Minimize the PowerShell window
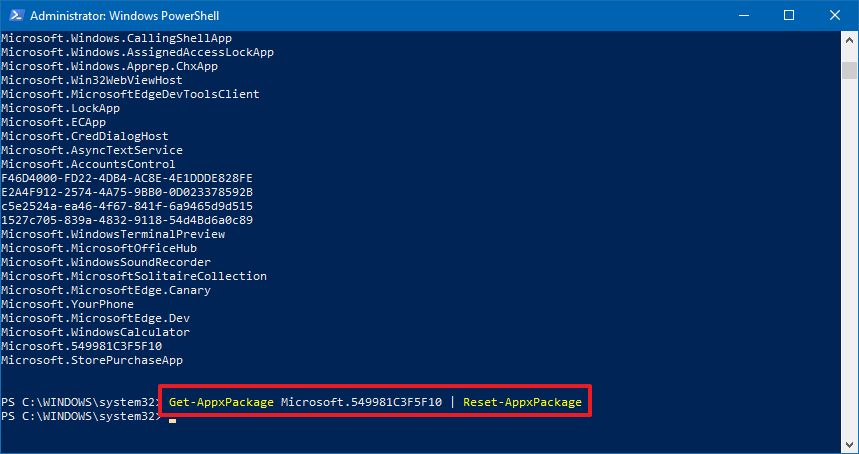Image resolution: width=859 pixels, height=454 pixels. [743, 15]
